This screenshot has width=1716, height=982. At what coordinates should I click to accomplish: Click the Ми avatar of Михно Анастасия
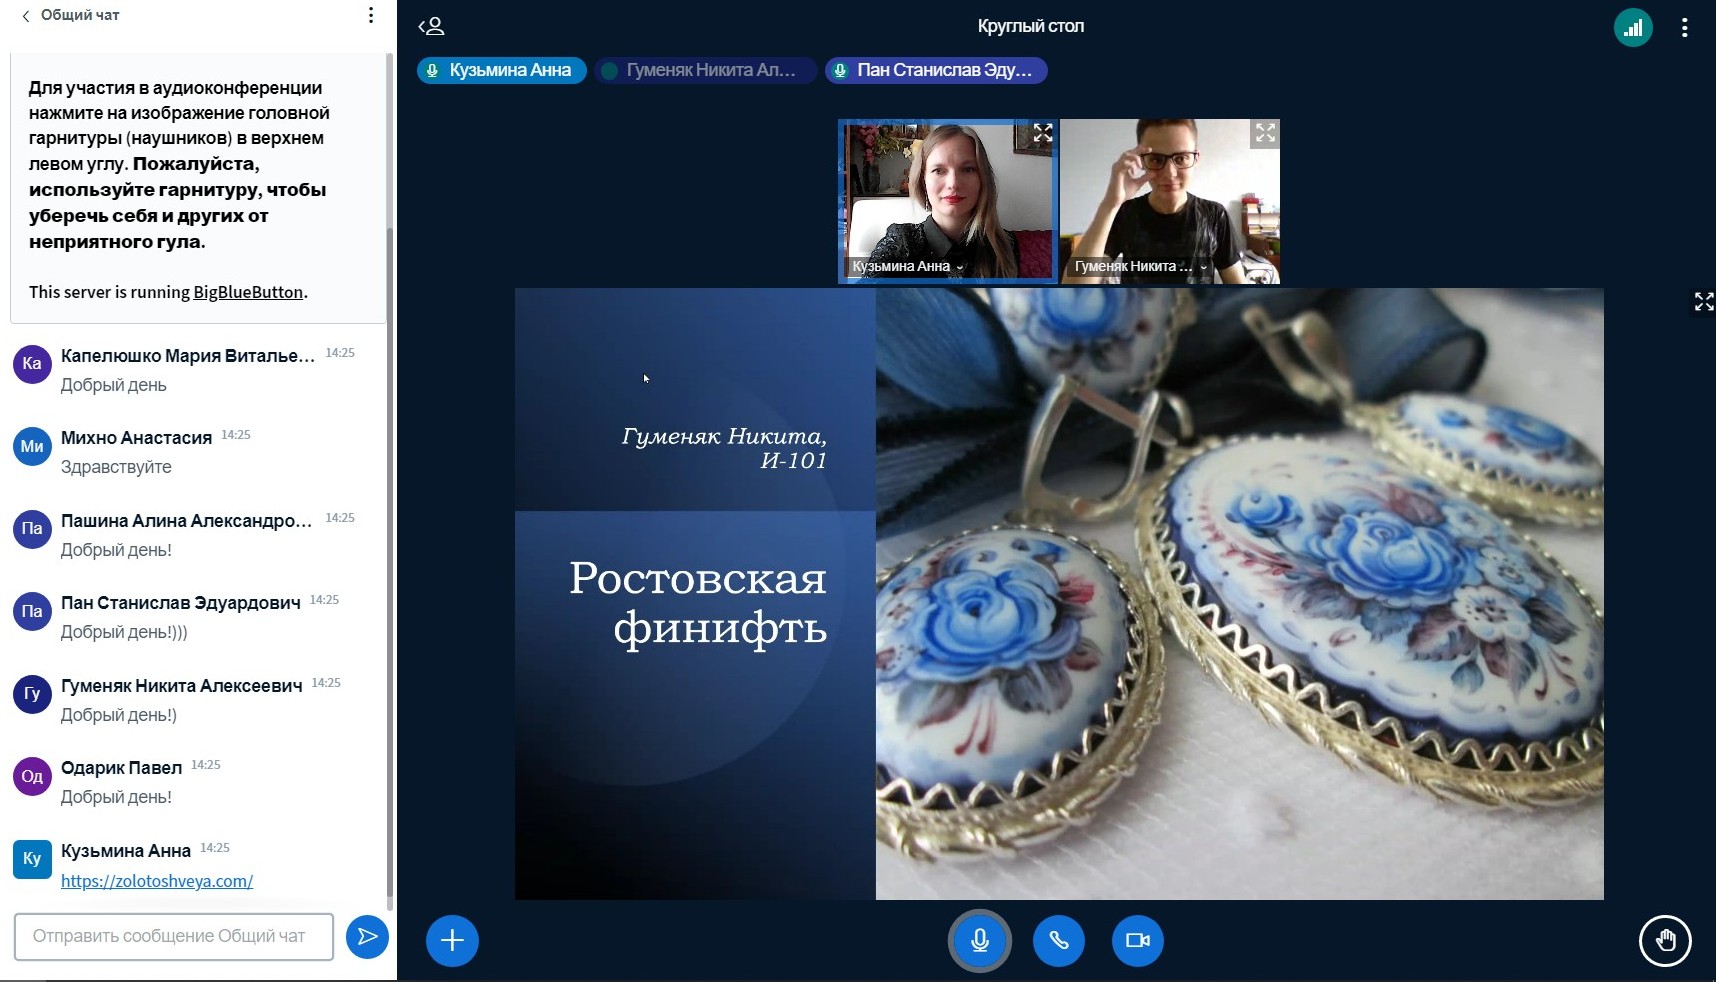pyautogui.click(x=32, y=447)
